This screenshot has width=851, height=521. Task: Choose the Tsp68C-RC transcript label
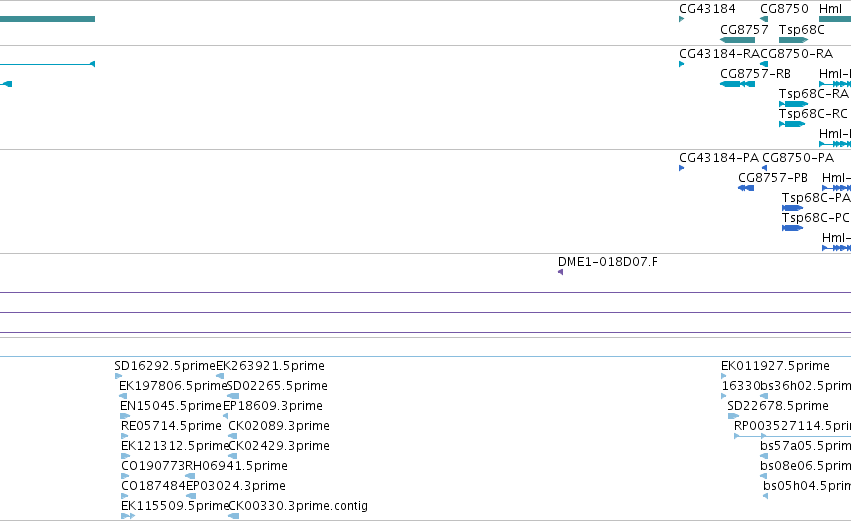pos(813,114)
